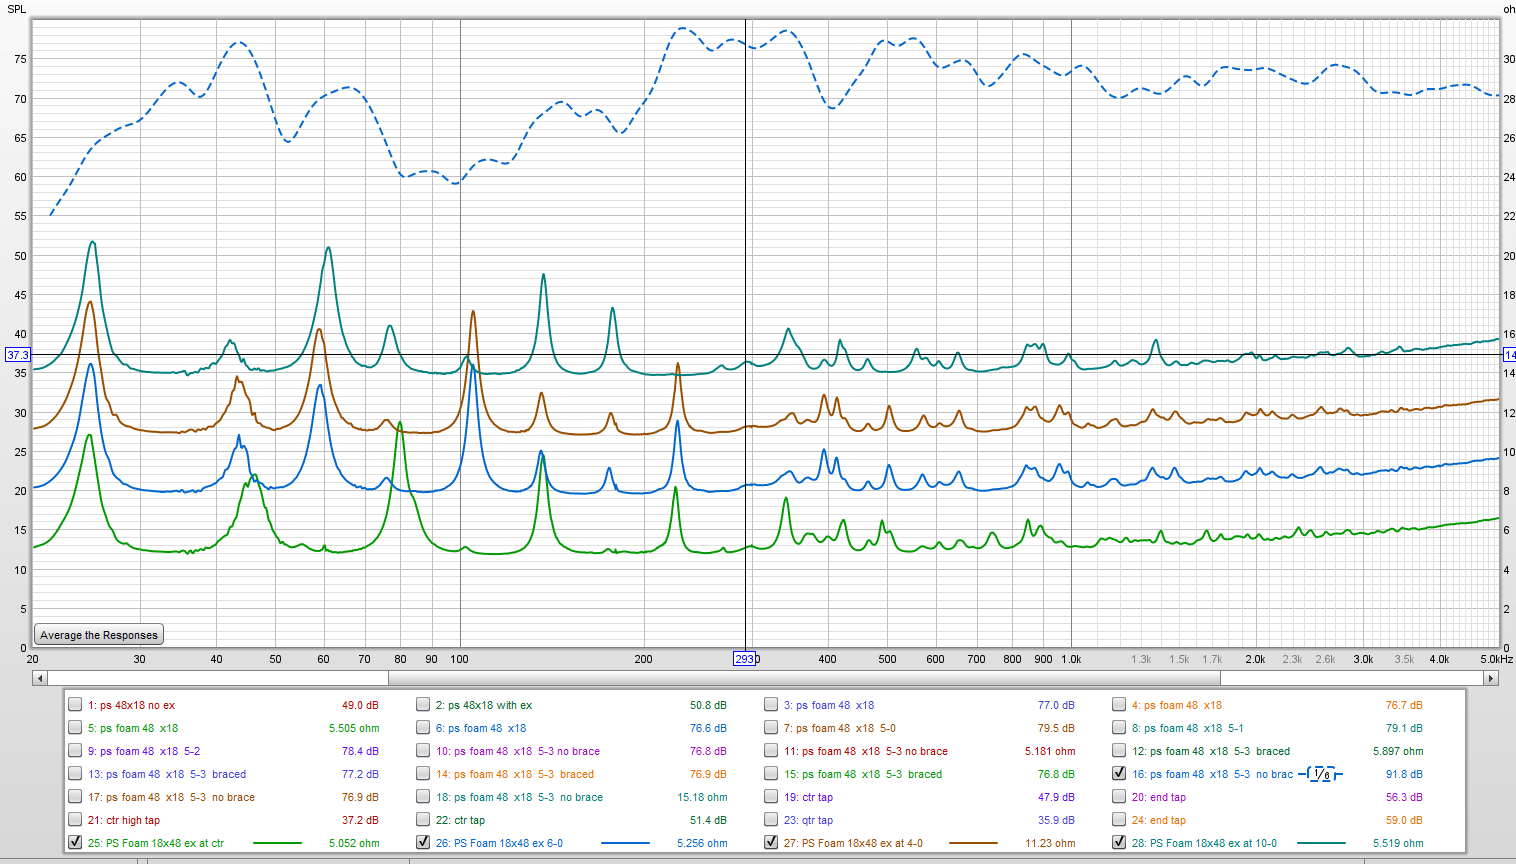This screenshot has height=864, width=1516.
Task: Click the Average the Responses button
Action: [99, 635]
